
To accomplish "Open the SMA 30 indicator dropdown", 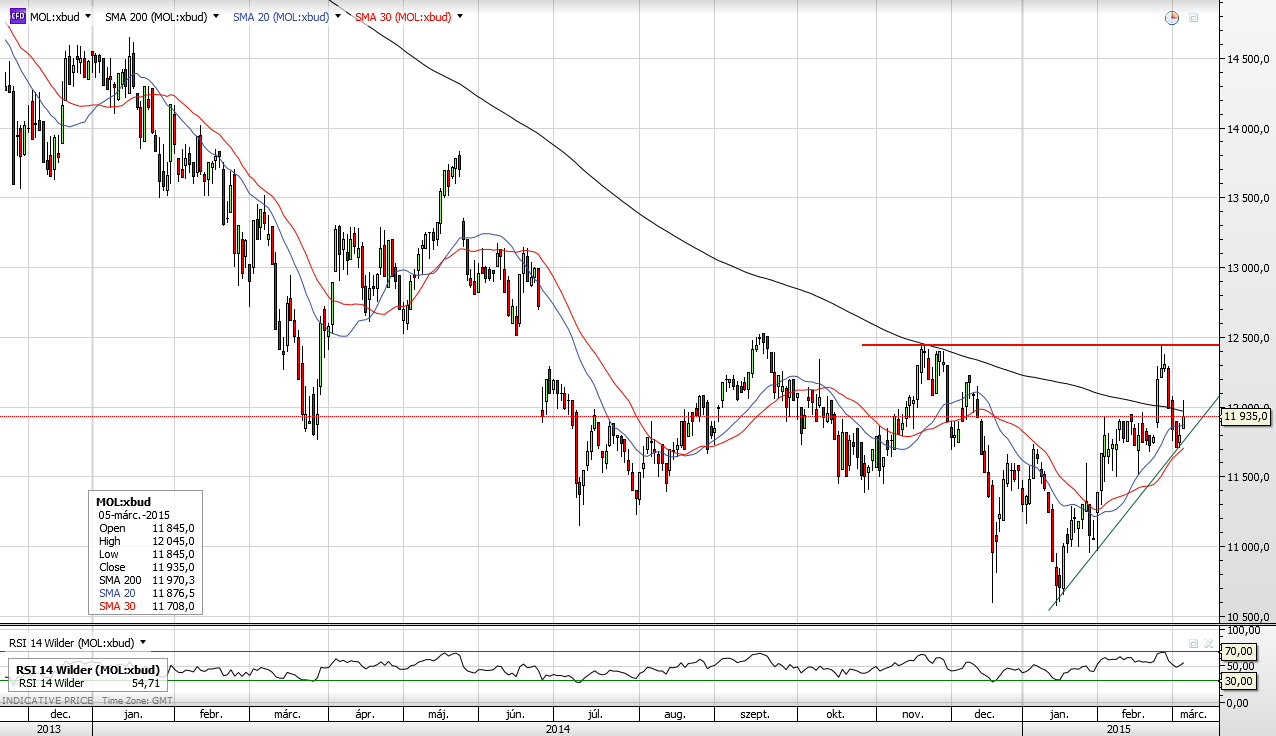I will [460, 17].
